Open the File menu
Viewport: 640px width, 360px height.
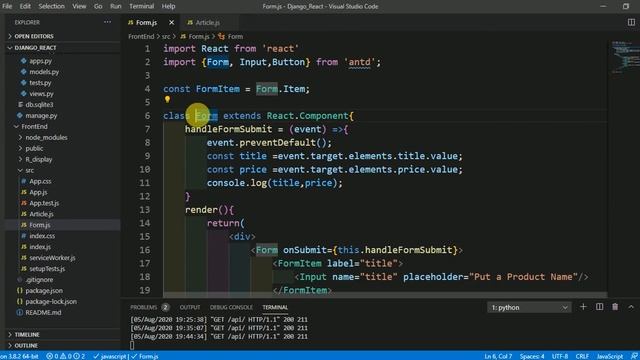coord(7,6)
